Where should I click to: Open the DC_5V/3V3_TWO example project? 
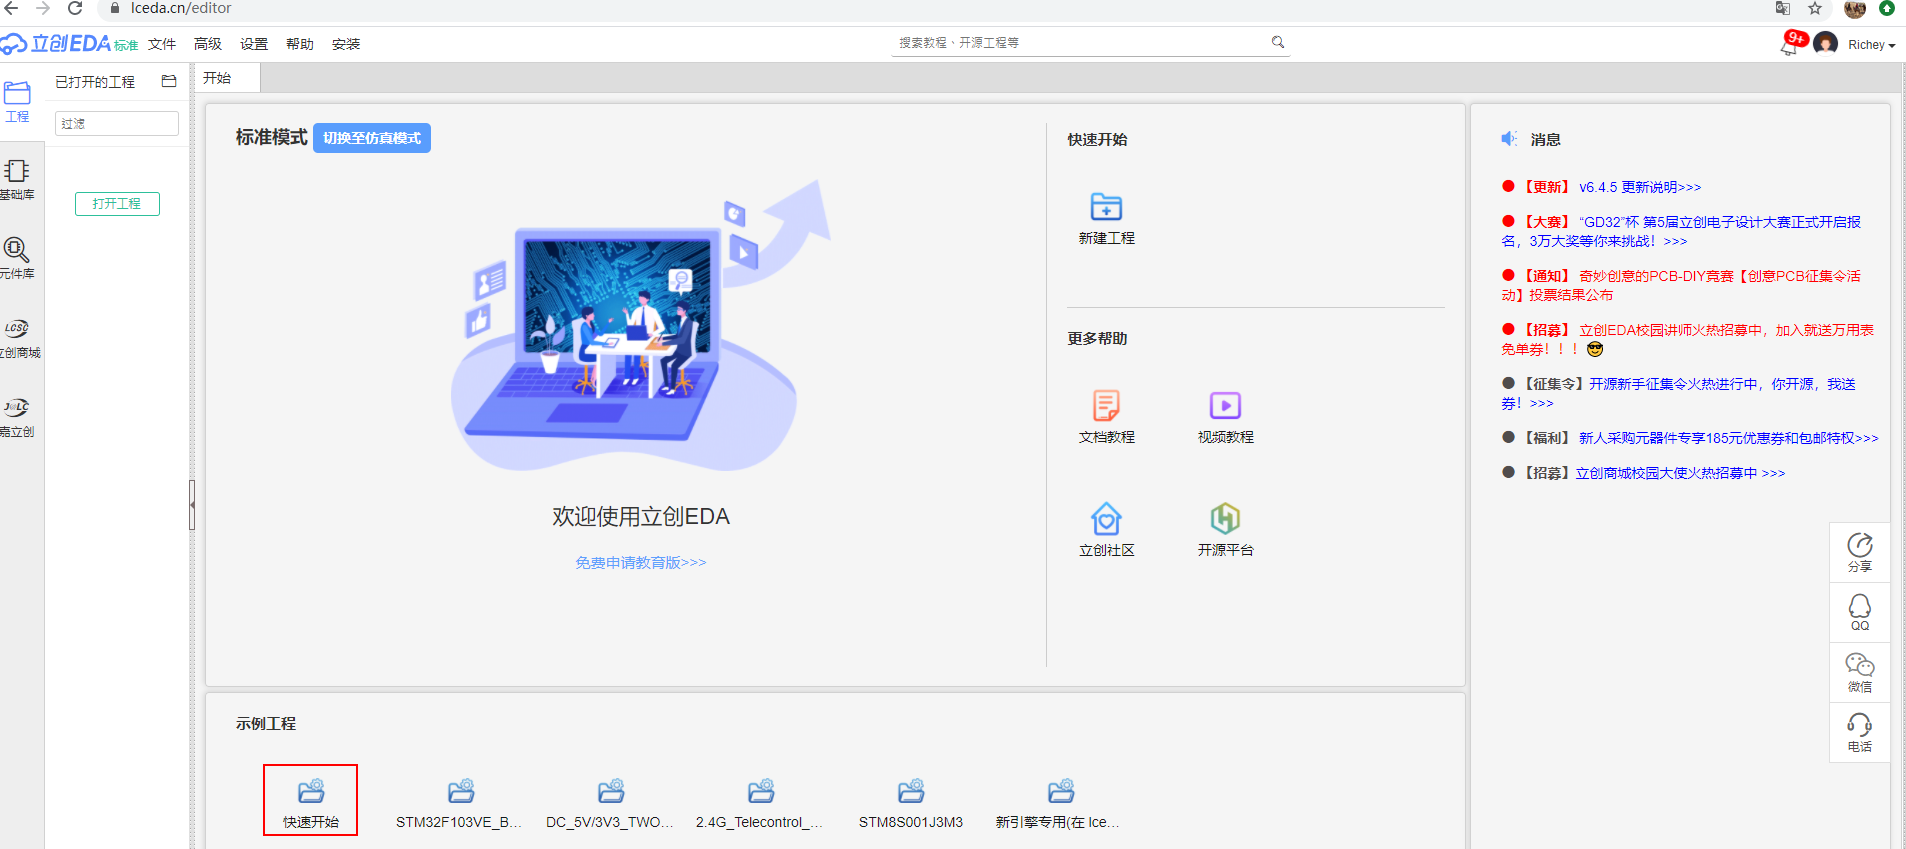610,803
